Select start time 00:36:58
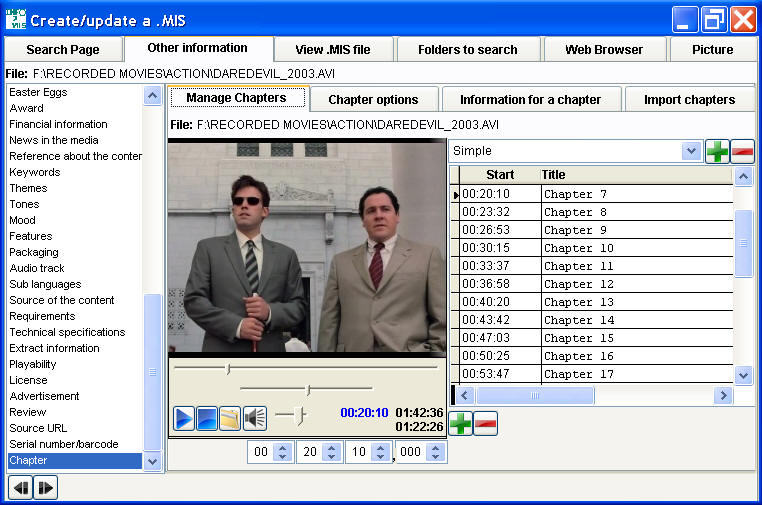Screen dimensions: 762x505 (x=500, y=284)
